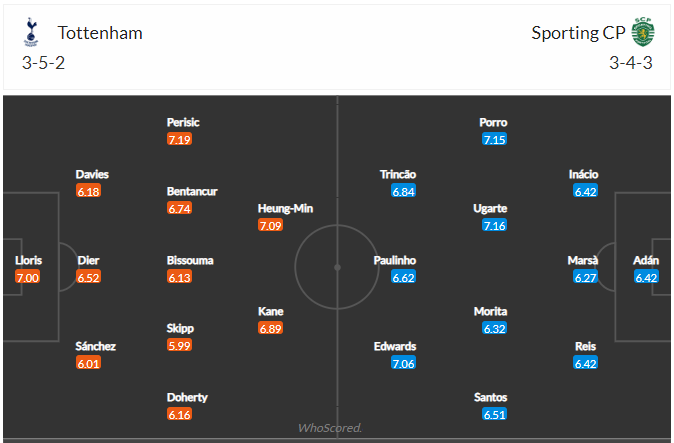
Task: Select Skipp's 5.99 rating badge
Action: 180,345
